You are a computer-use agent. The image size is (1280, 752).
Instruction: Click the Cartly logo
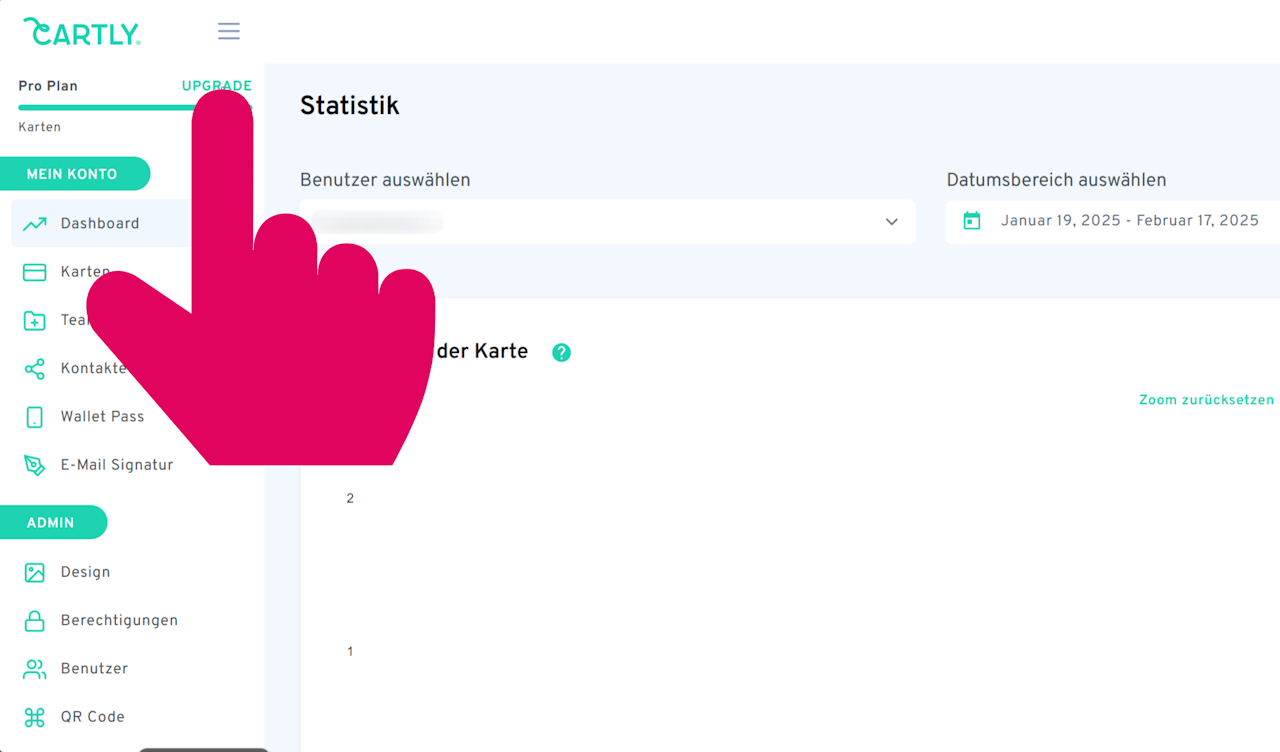(x=82, y=32)
